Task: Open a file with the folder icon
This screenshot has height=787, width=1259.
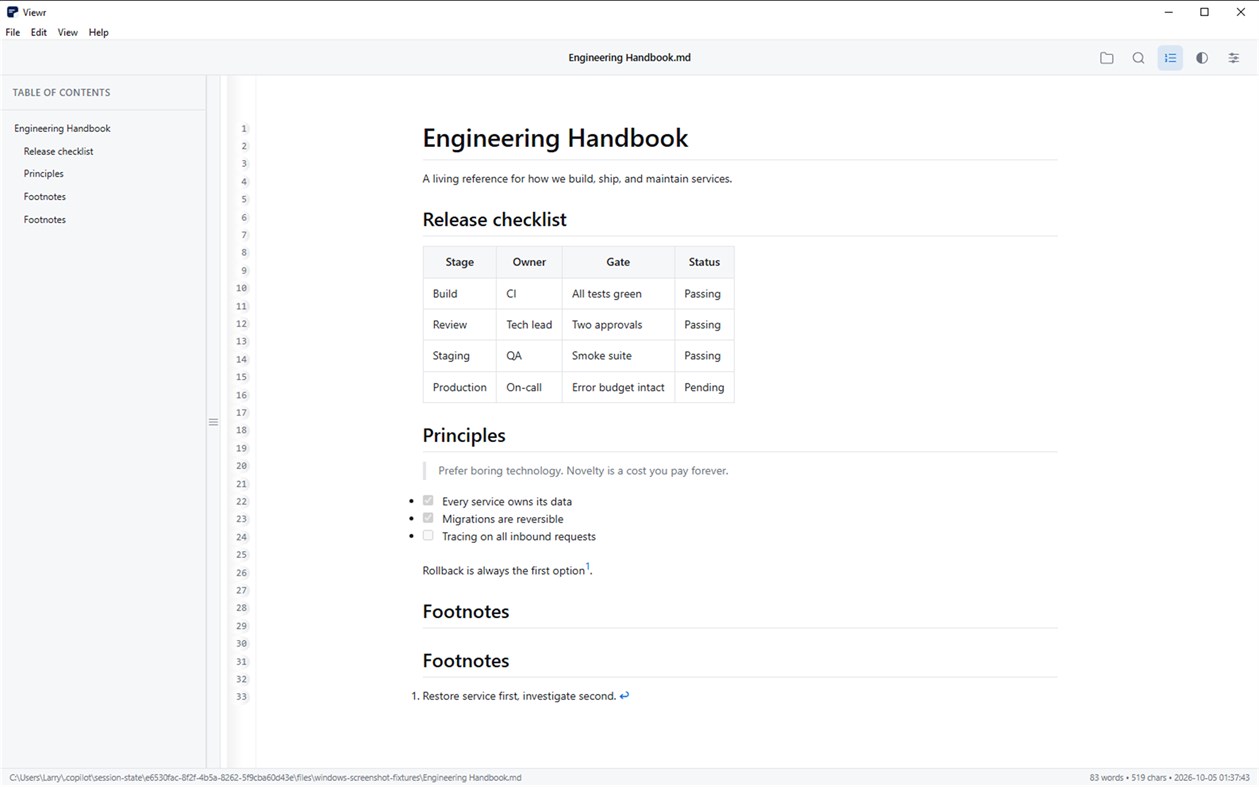Action: click(x=1106, y=58)
